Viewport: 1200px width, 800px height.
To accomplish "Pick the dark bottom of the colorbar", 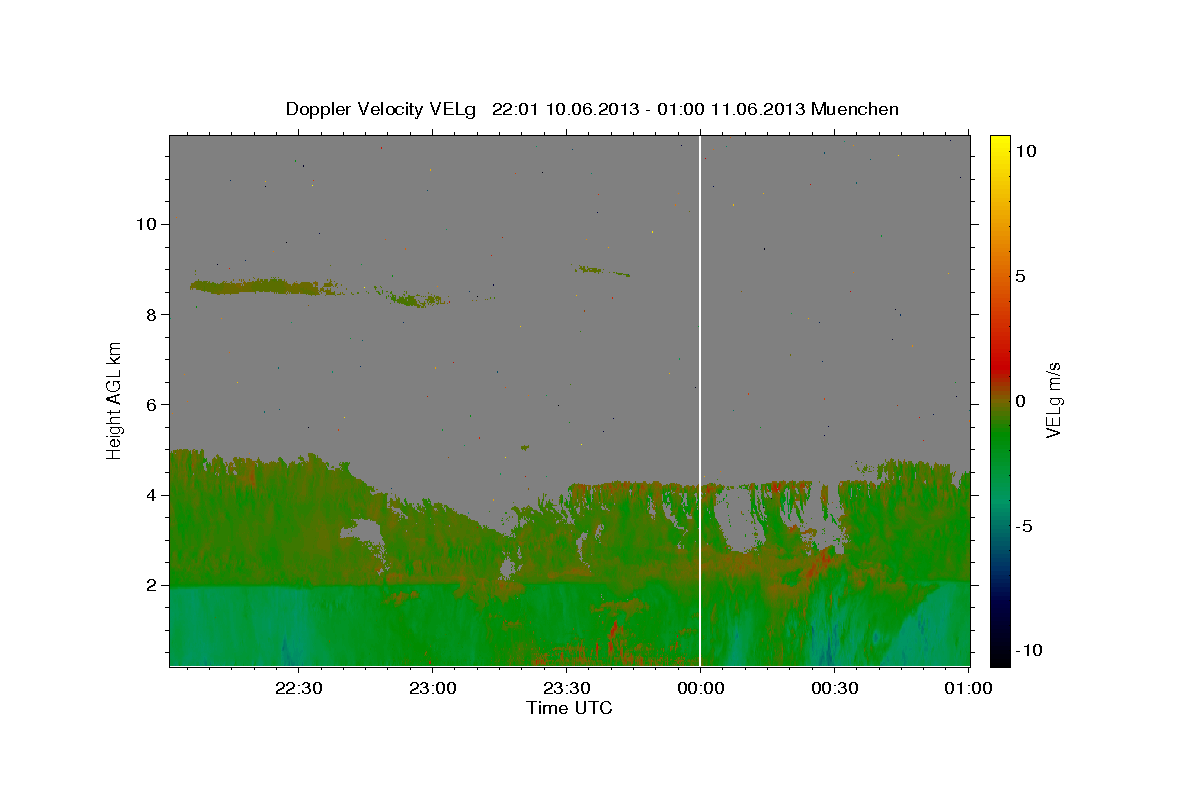I will click(x=999, y=650).
